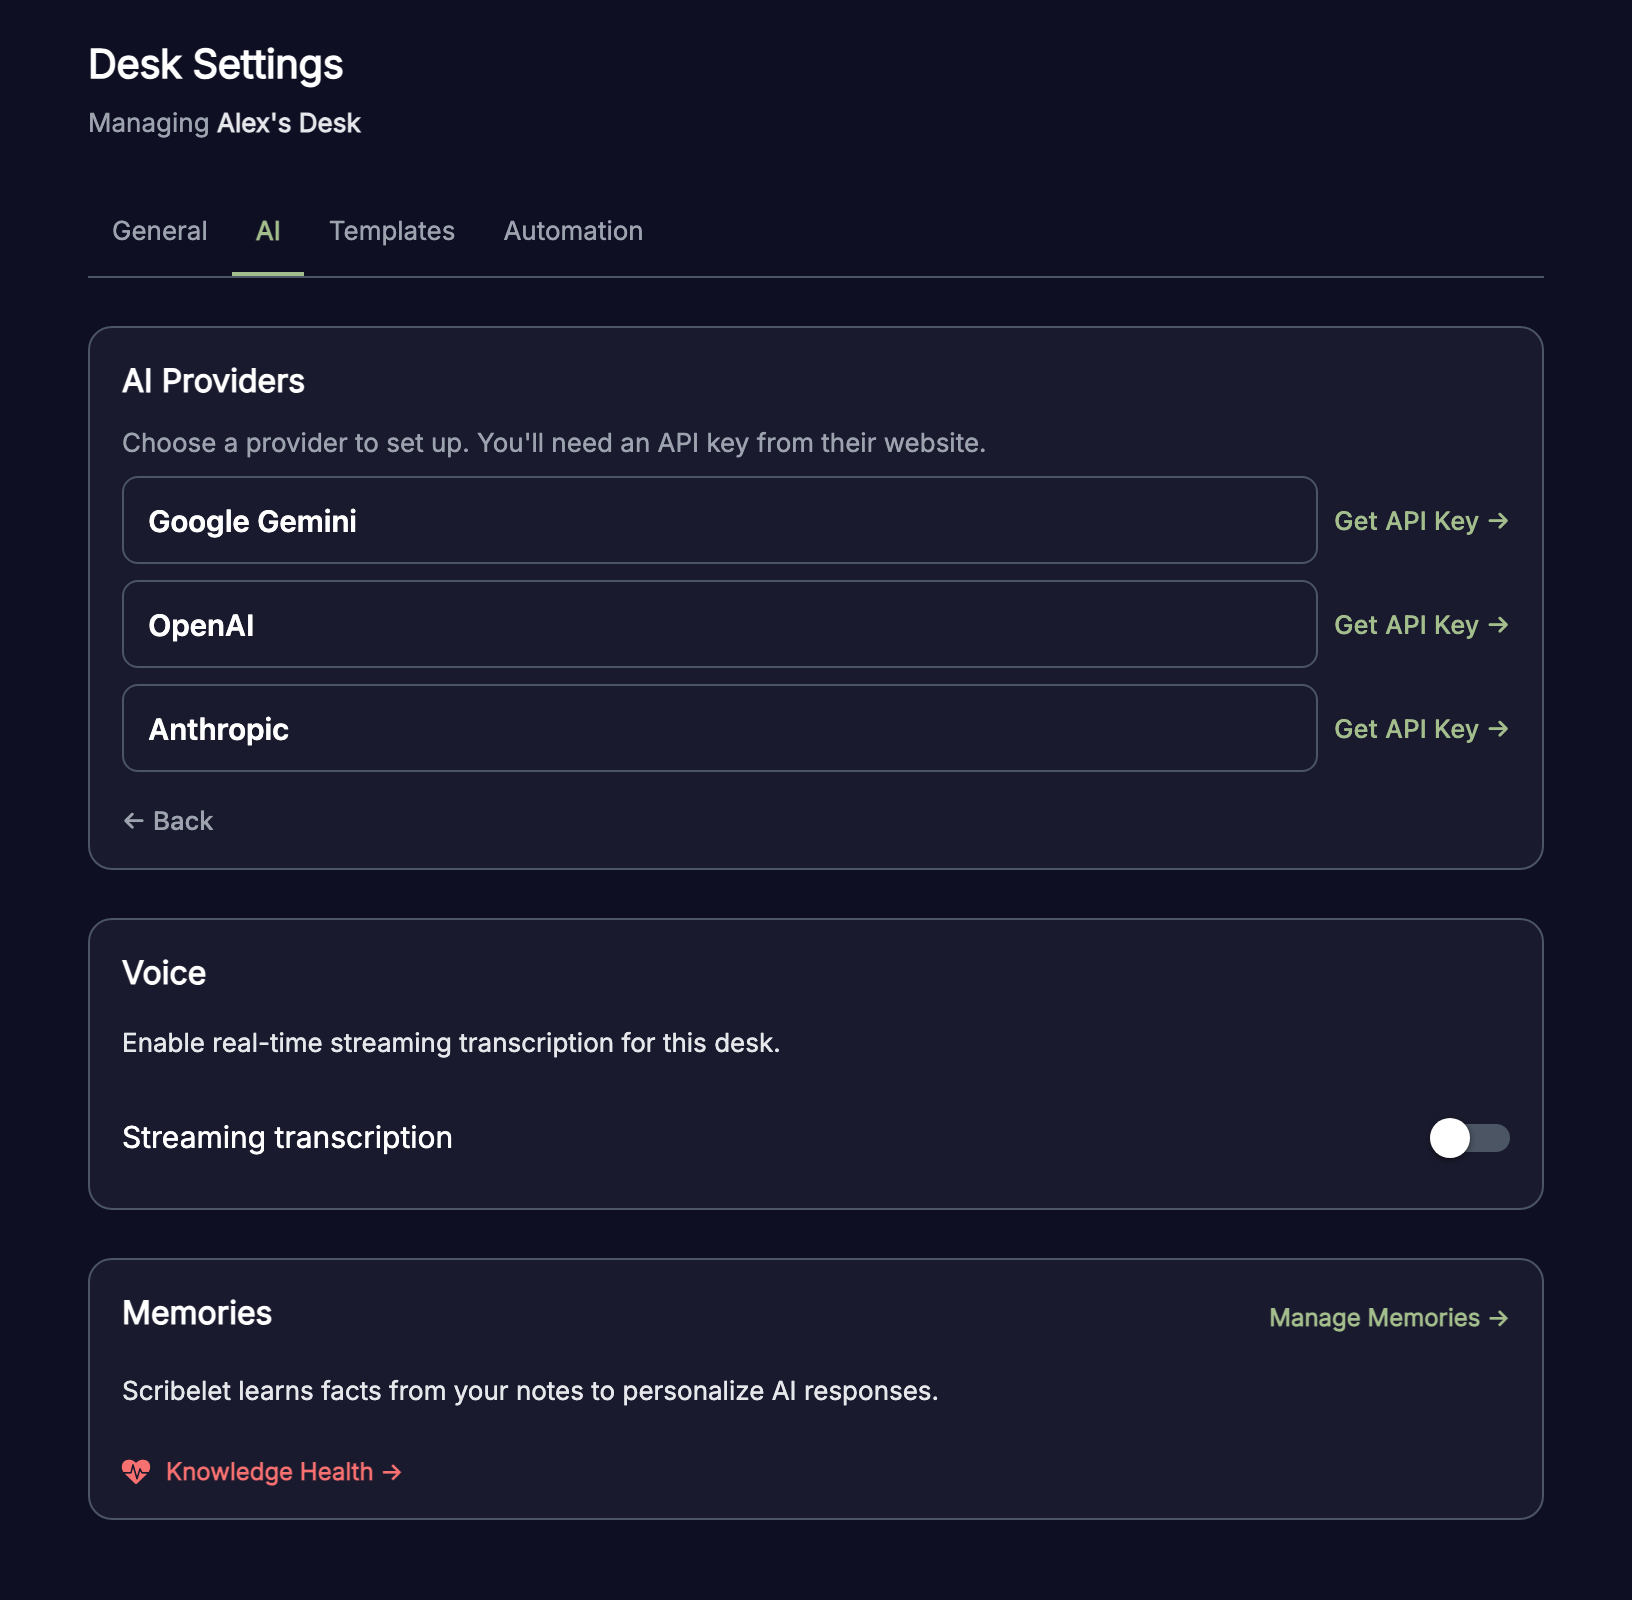
Task: Enable the Streaming transcription toggle
Action: 1469,1138
